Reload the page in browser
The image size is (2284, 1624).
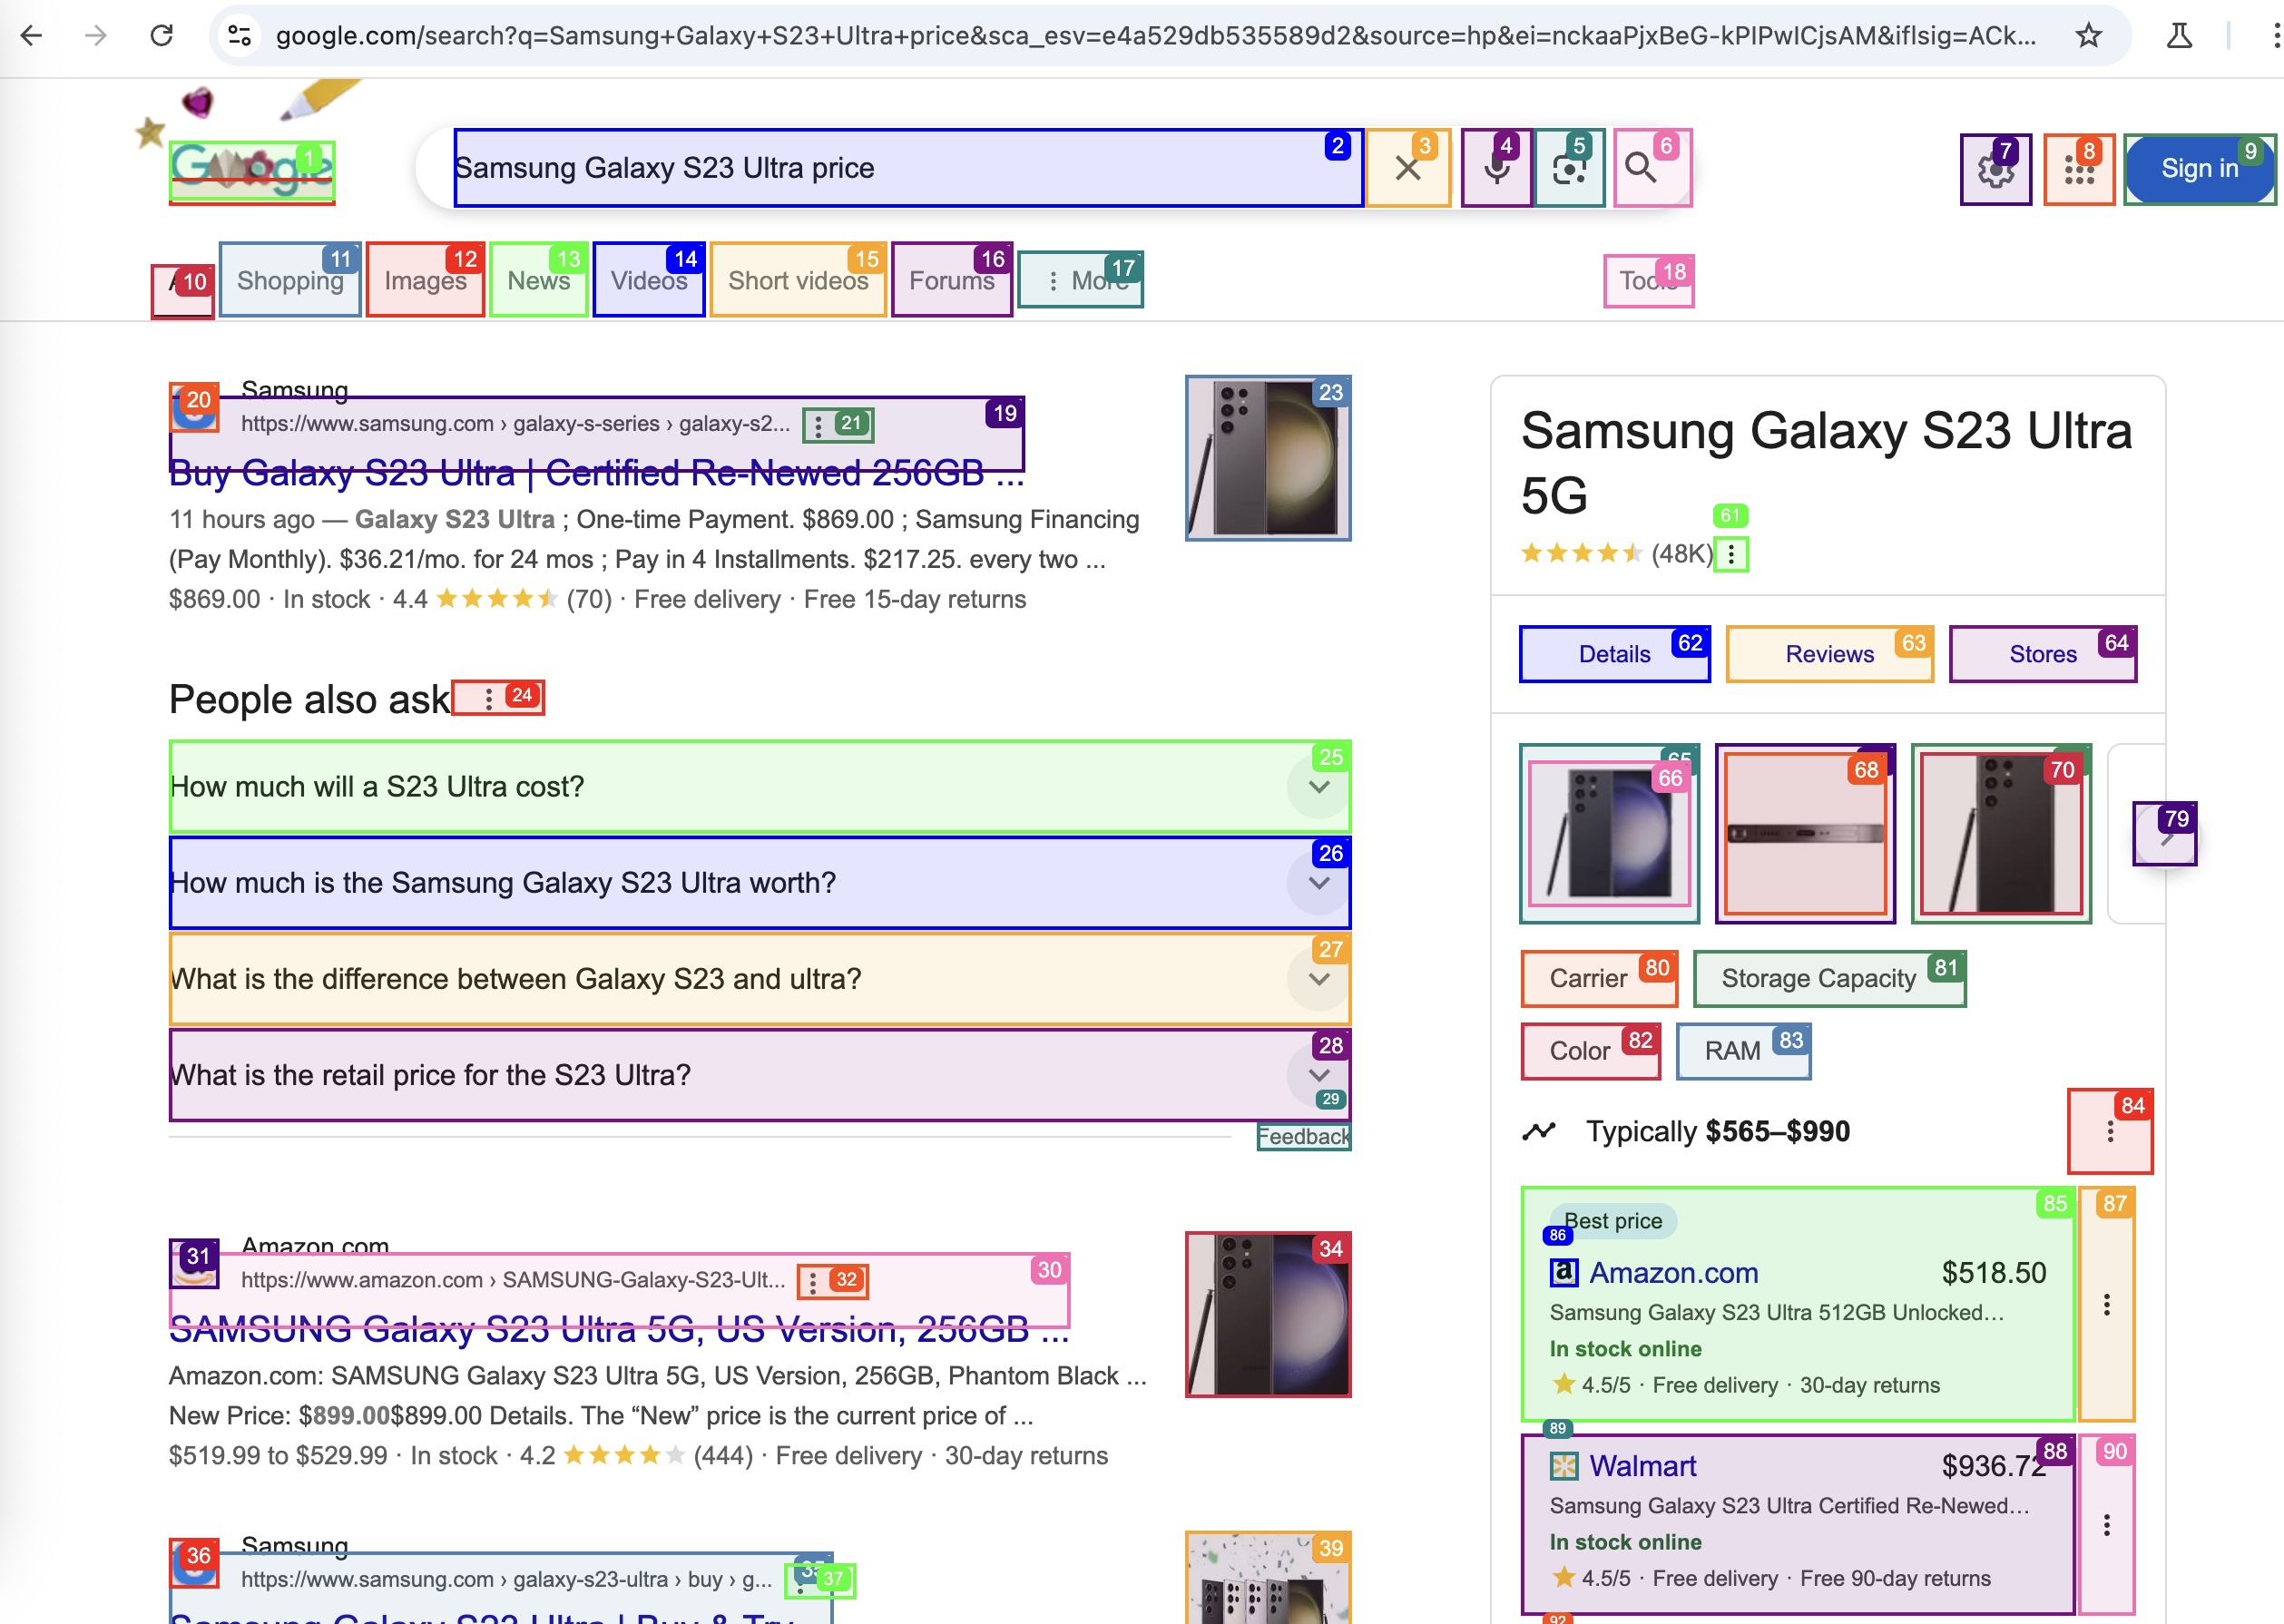point(161,36)
